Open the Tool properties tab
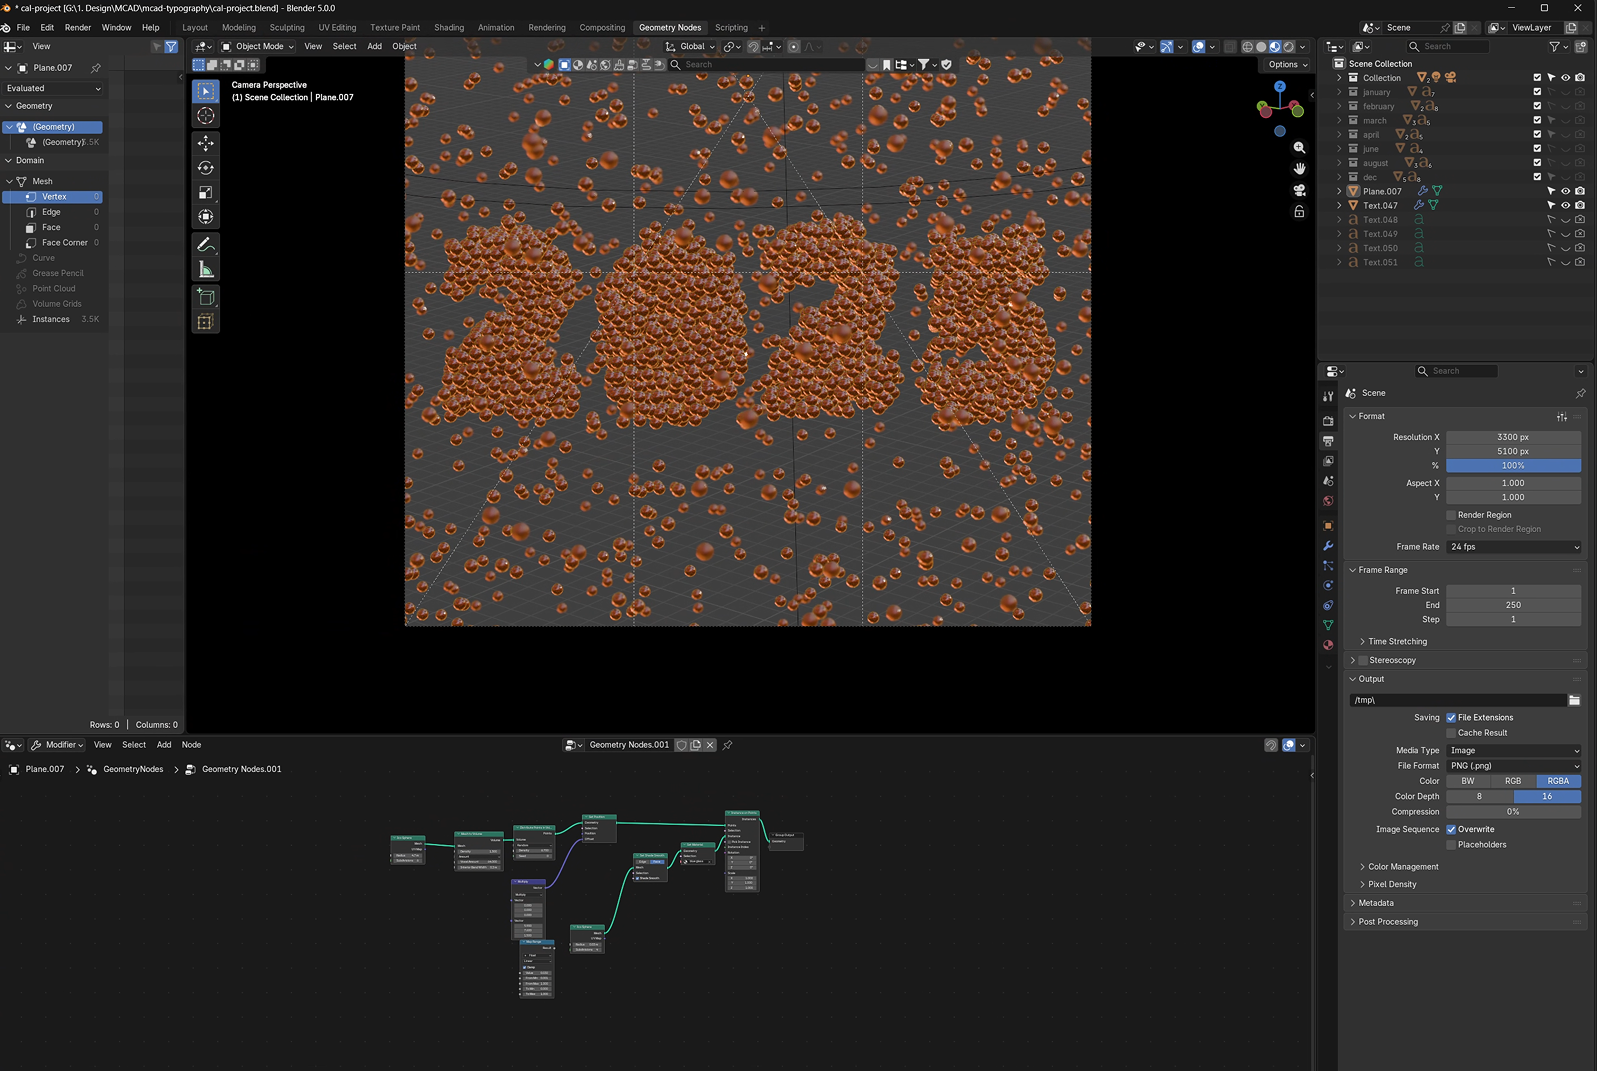Screen dimensions: 1597x1071 pos(1328,396)
